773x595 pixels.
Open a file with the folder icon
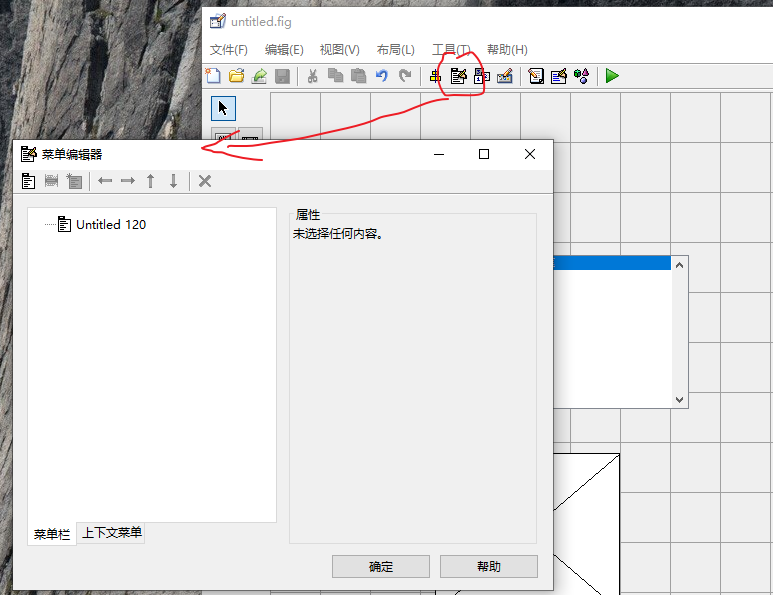point(237,76)
